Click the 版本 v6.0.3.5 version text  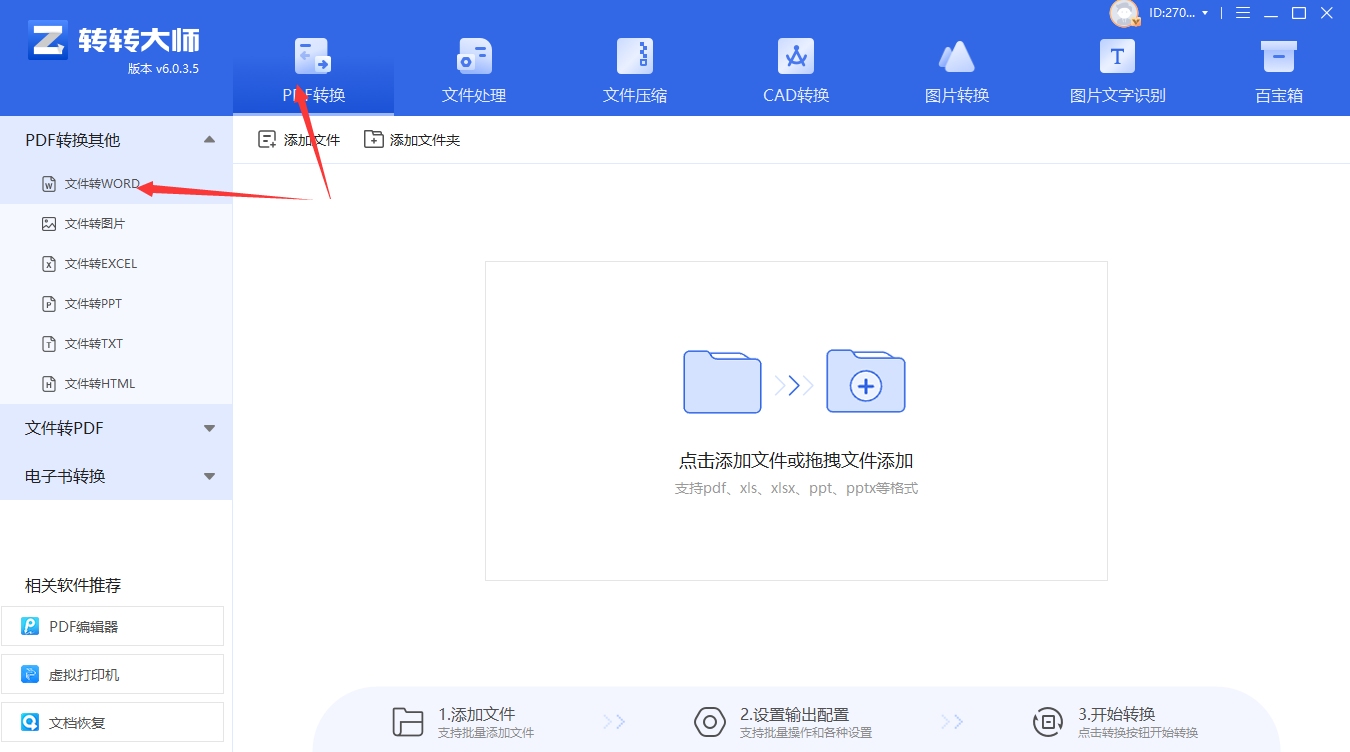coord(163,69)
